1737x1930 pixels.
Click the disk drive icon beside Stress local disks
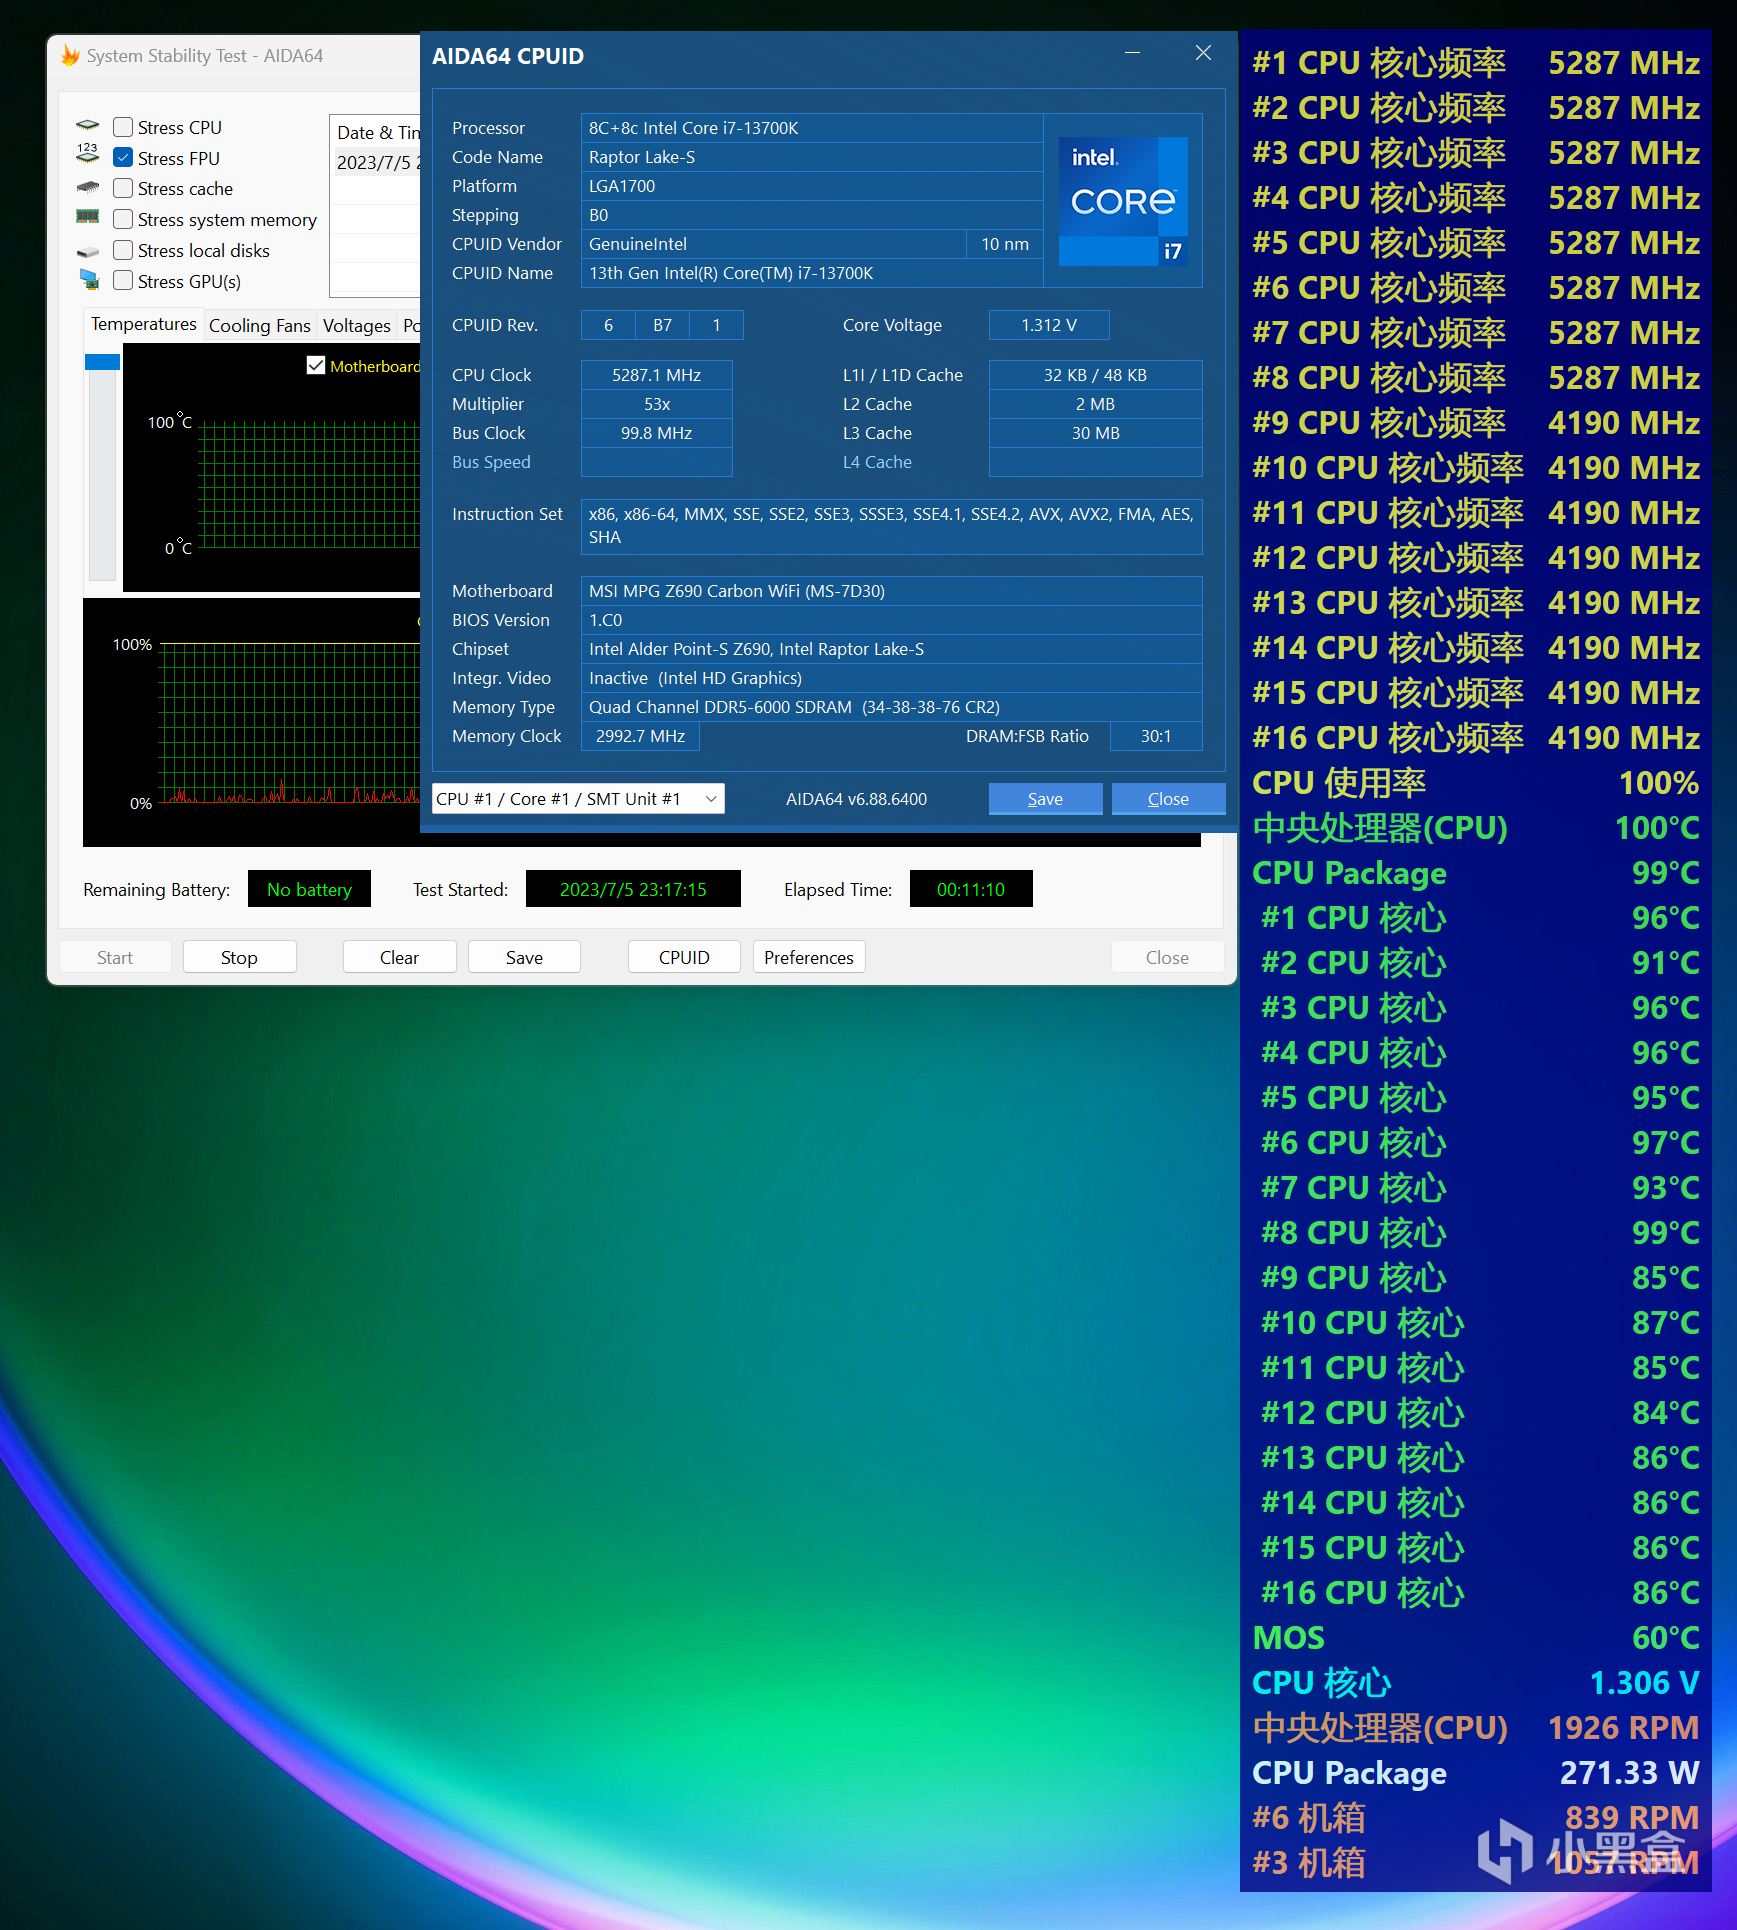[88, 251]
